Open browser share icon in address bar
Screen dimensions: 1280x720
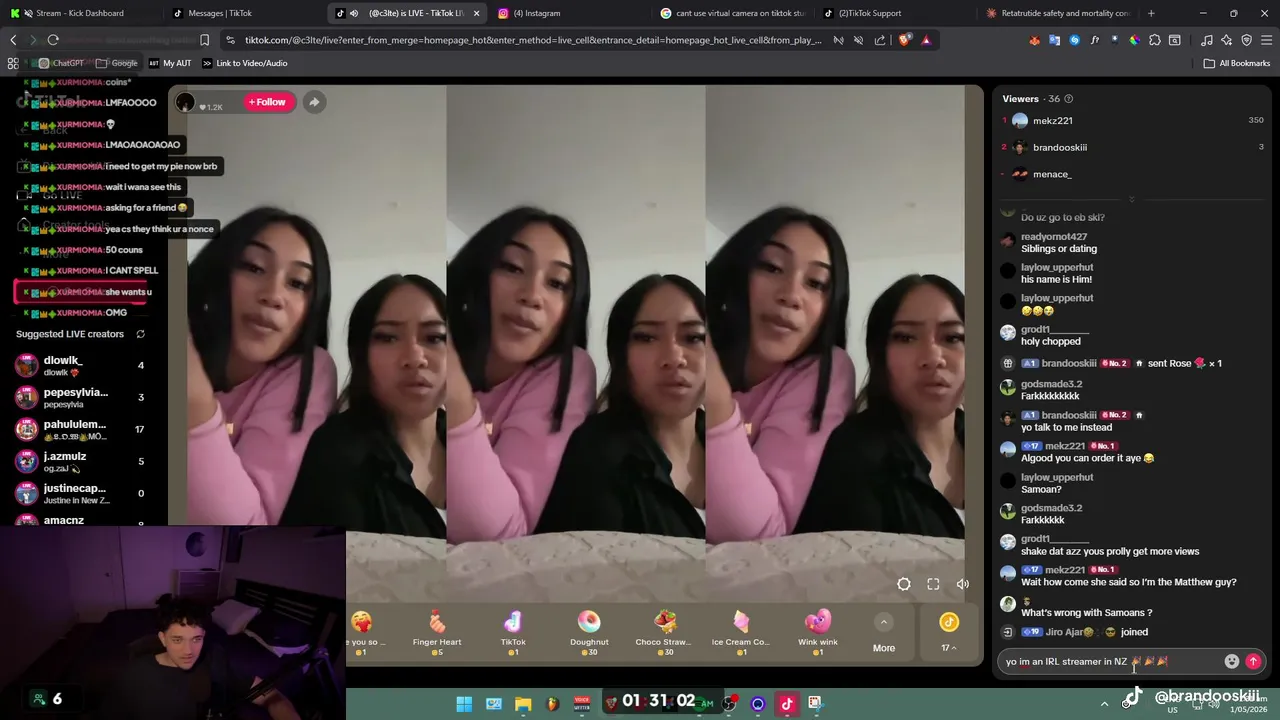[880, 40]
